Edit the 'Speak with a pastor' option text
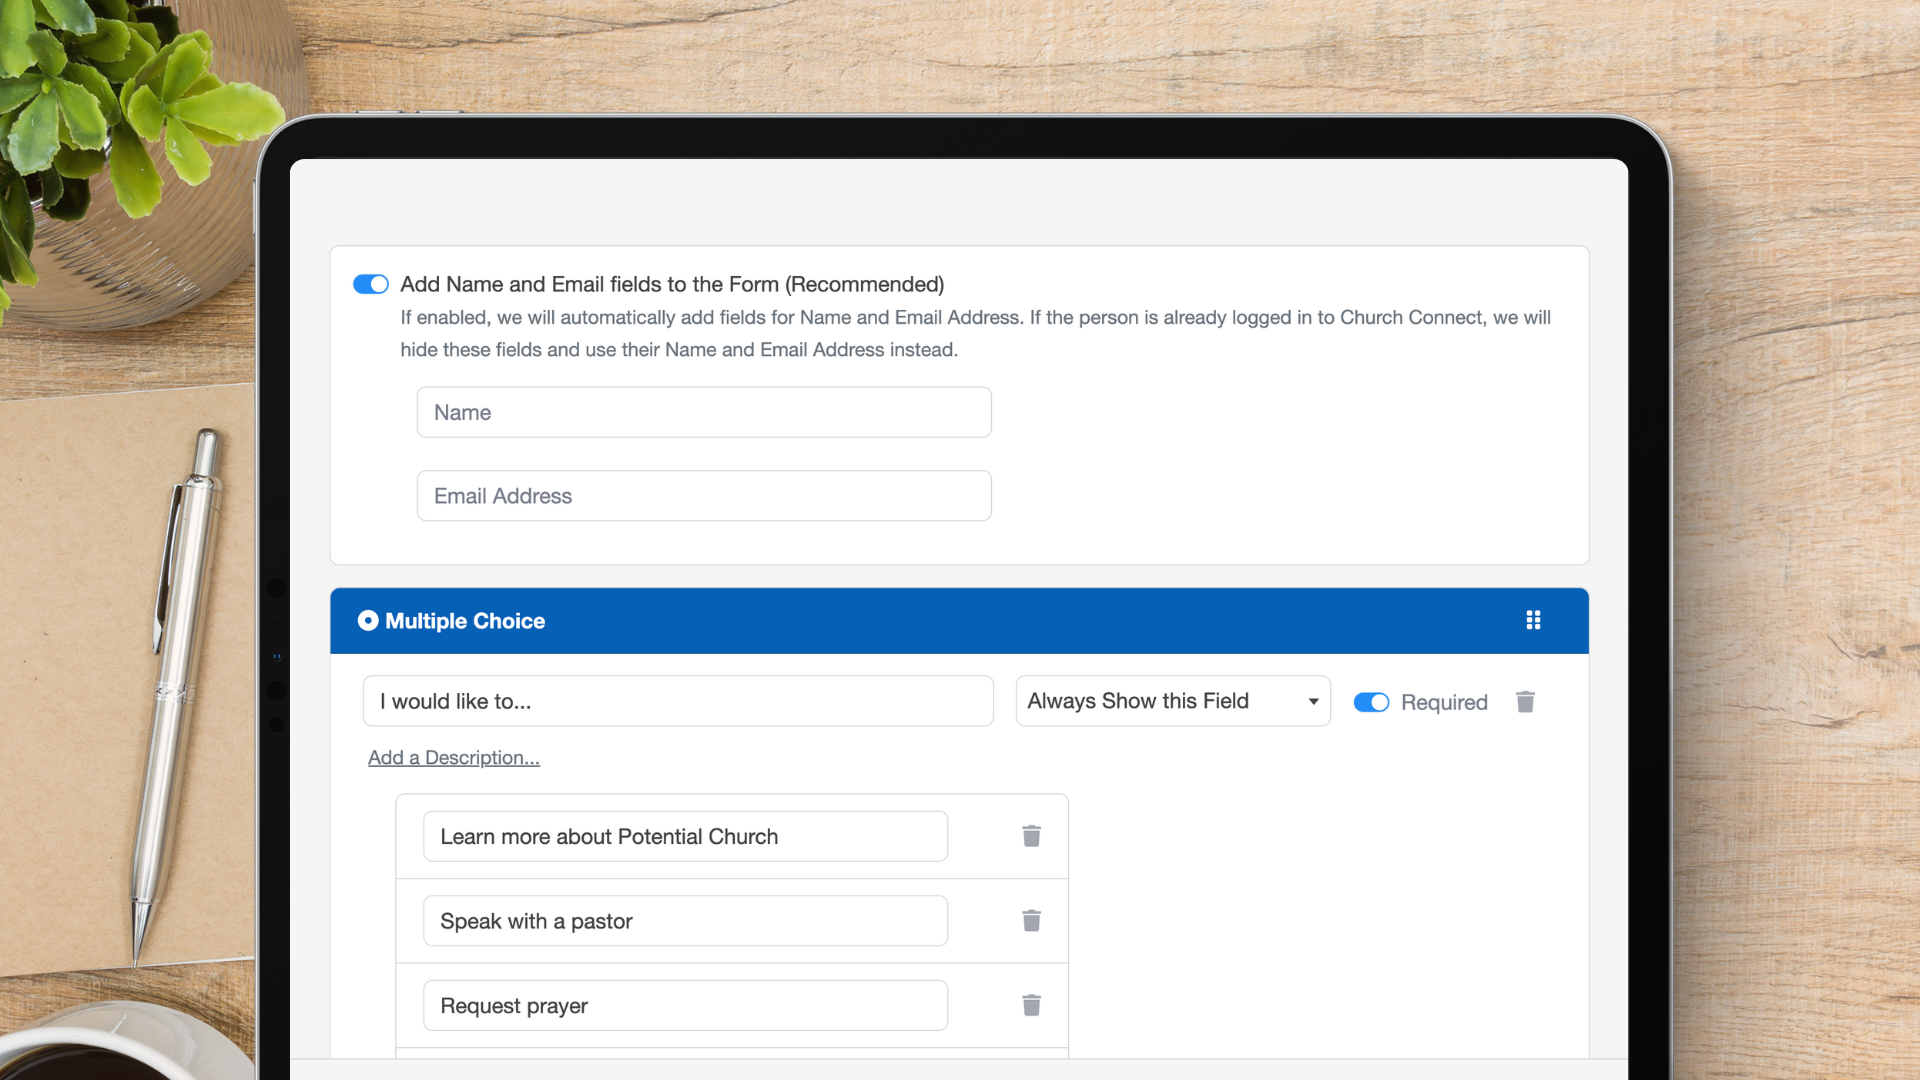Viewport: 1920px width, 1080px height. click(x=685, y=920)
